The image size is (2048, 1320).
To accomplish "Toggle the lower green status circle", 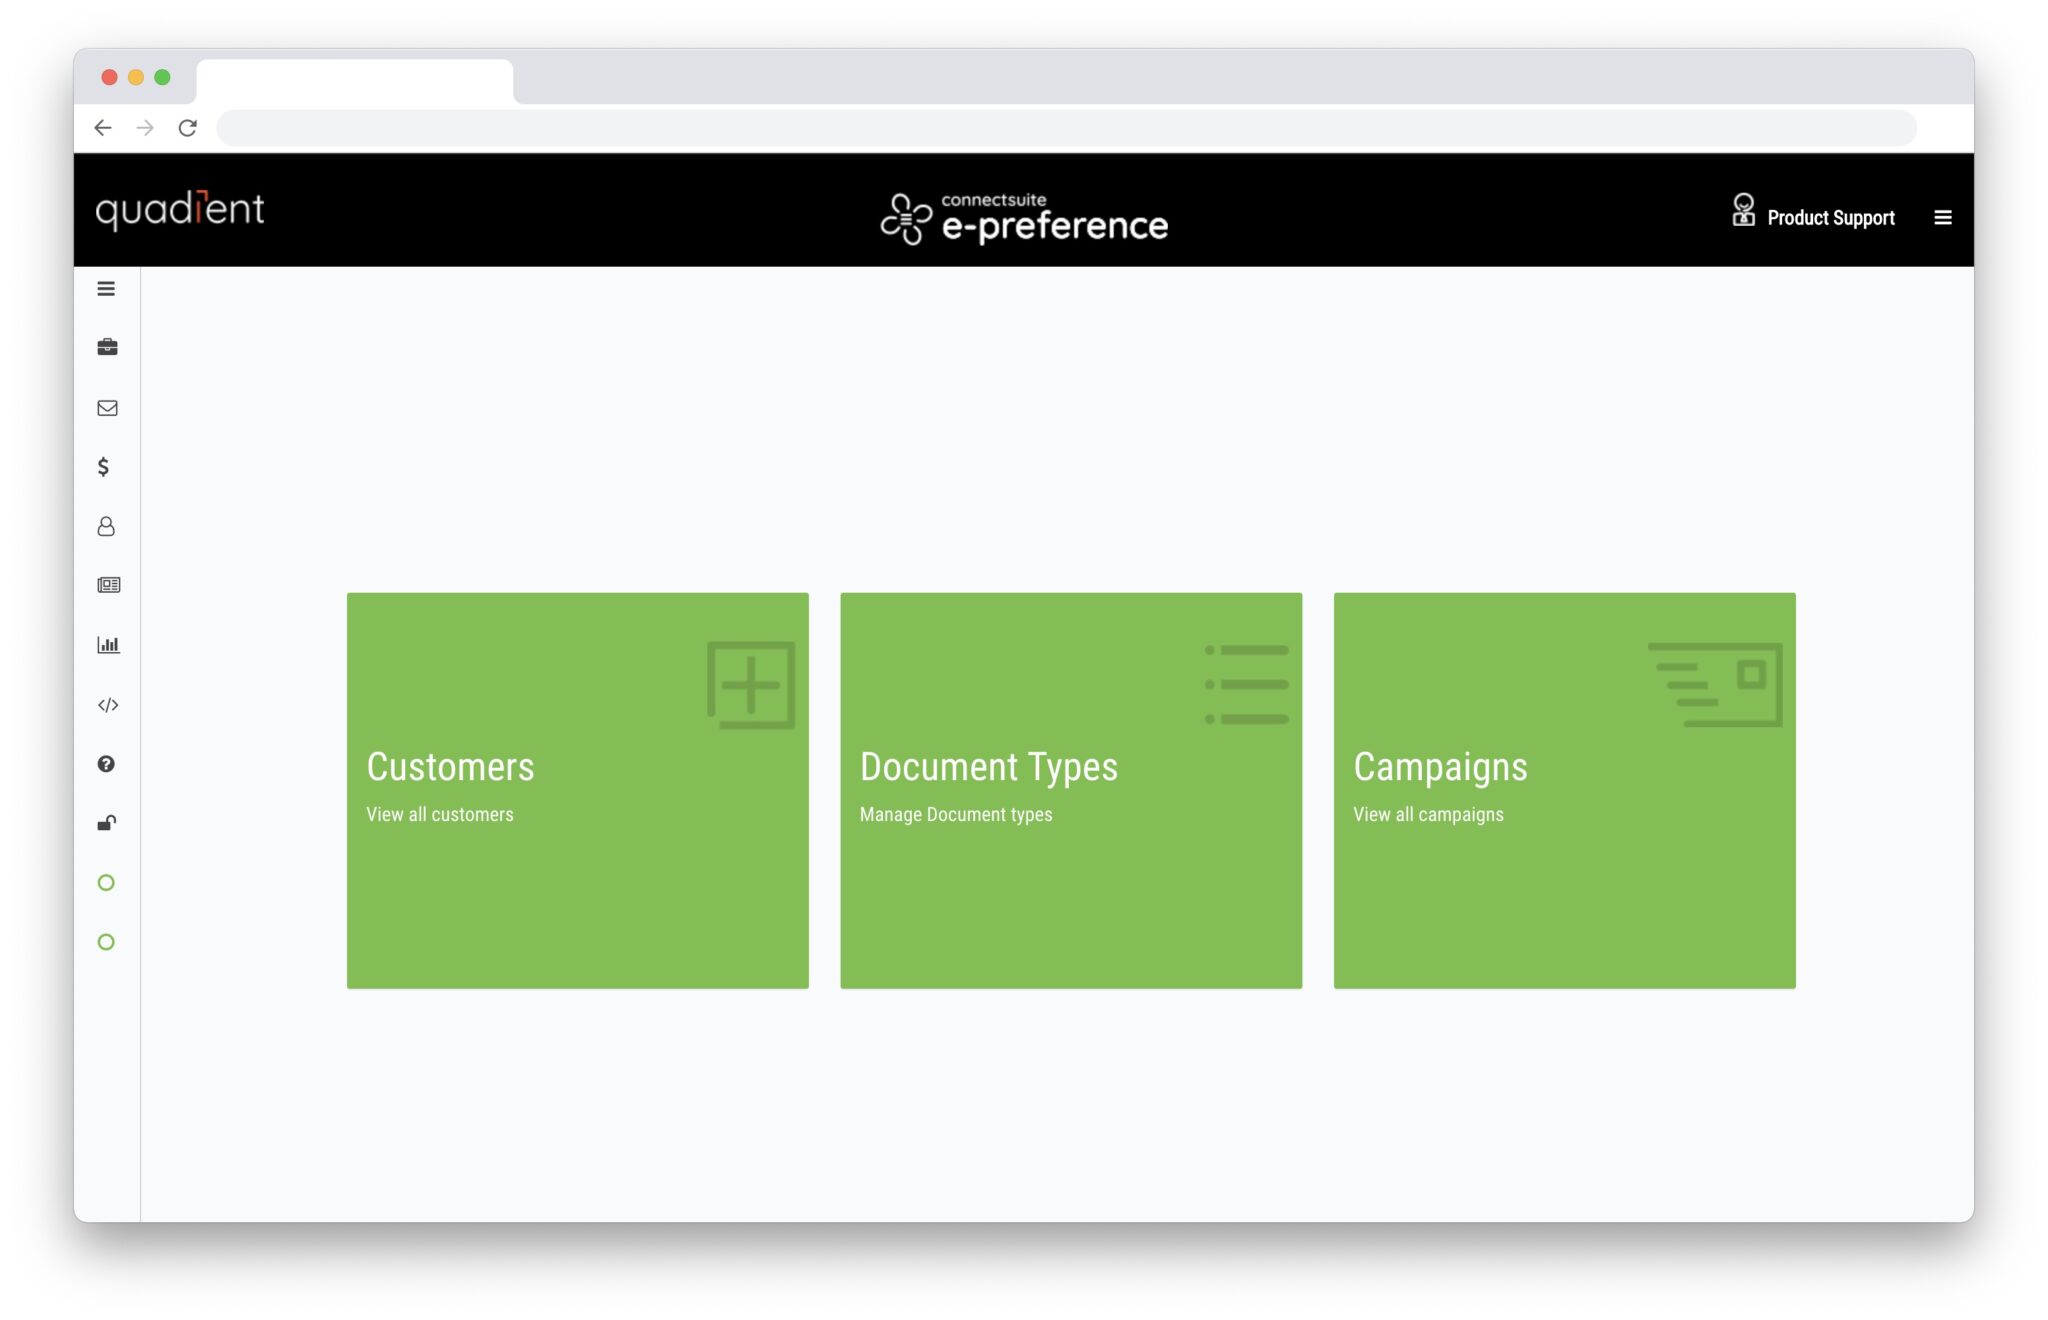I will (106, 941).
